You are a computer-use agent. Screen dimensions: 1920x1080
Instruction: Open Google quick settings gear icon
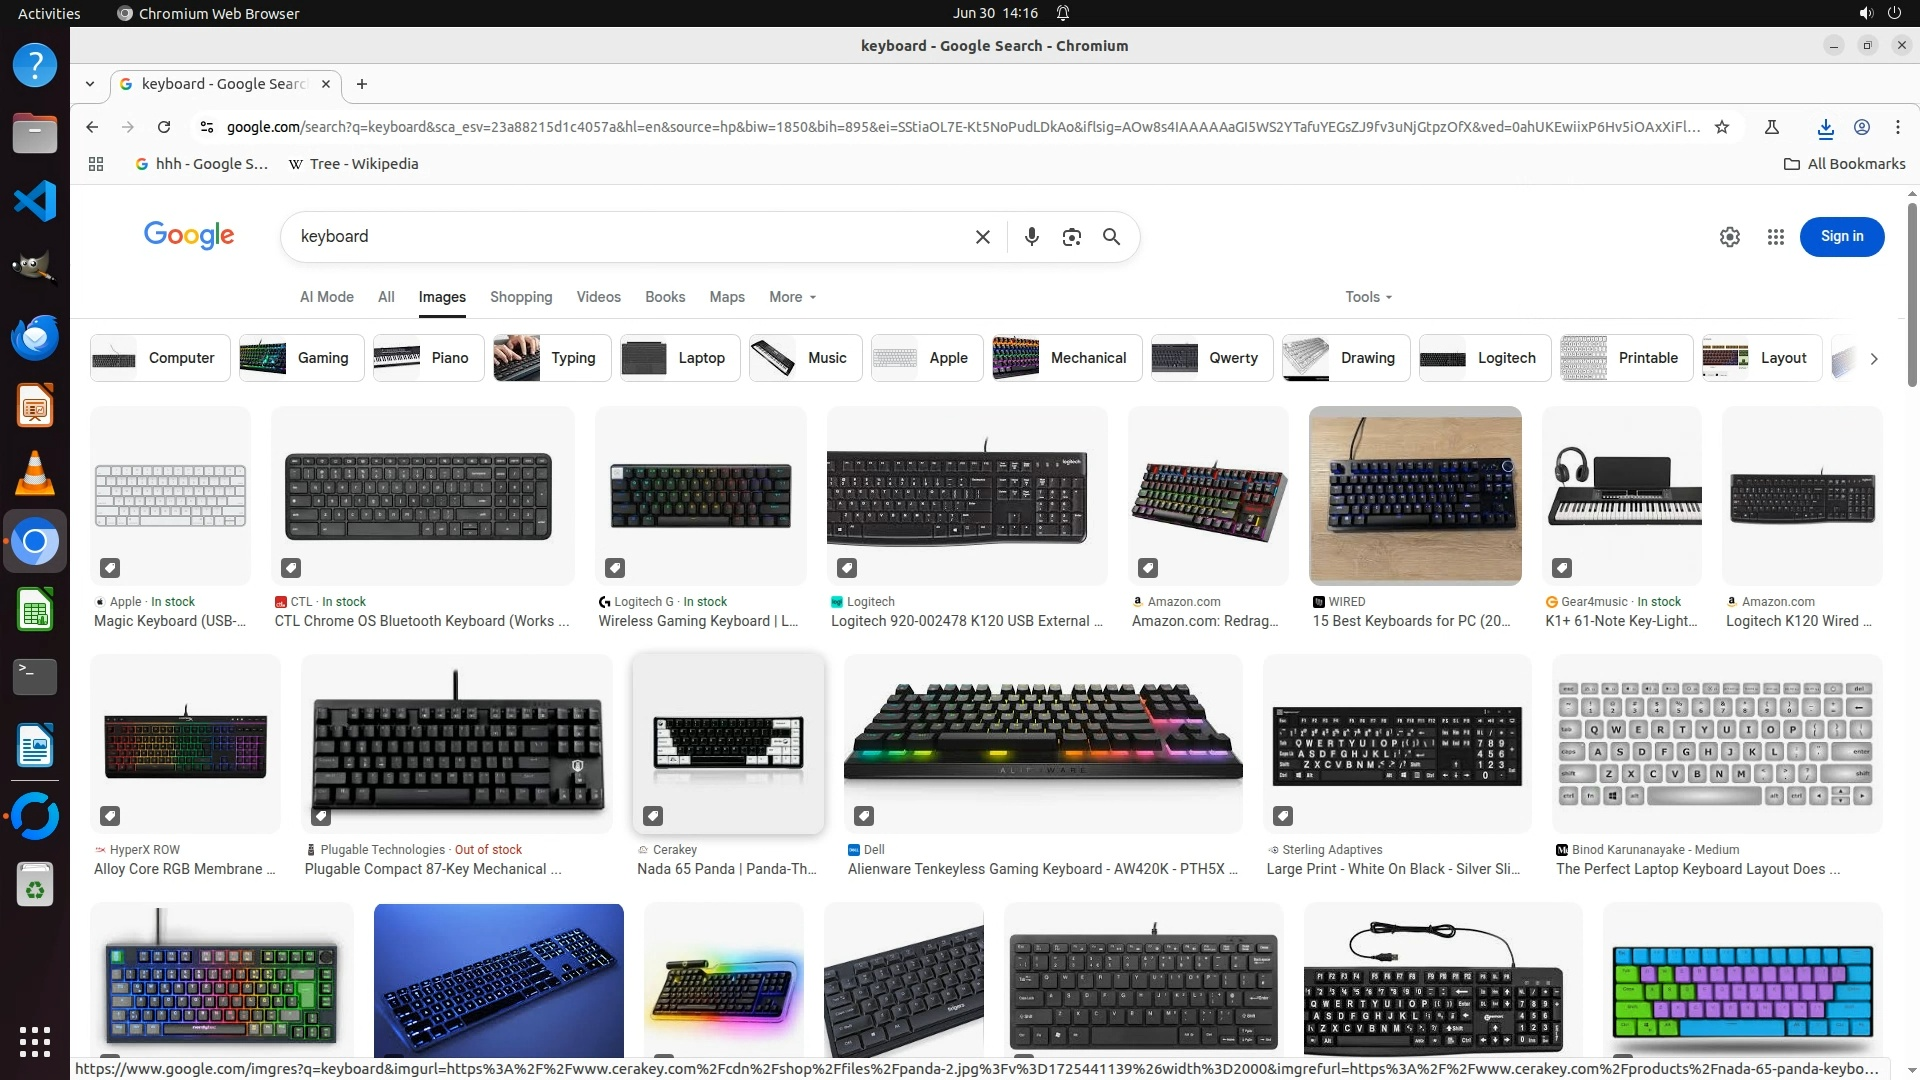click(x=1729, y=237)
